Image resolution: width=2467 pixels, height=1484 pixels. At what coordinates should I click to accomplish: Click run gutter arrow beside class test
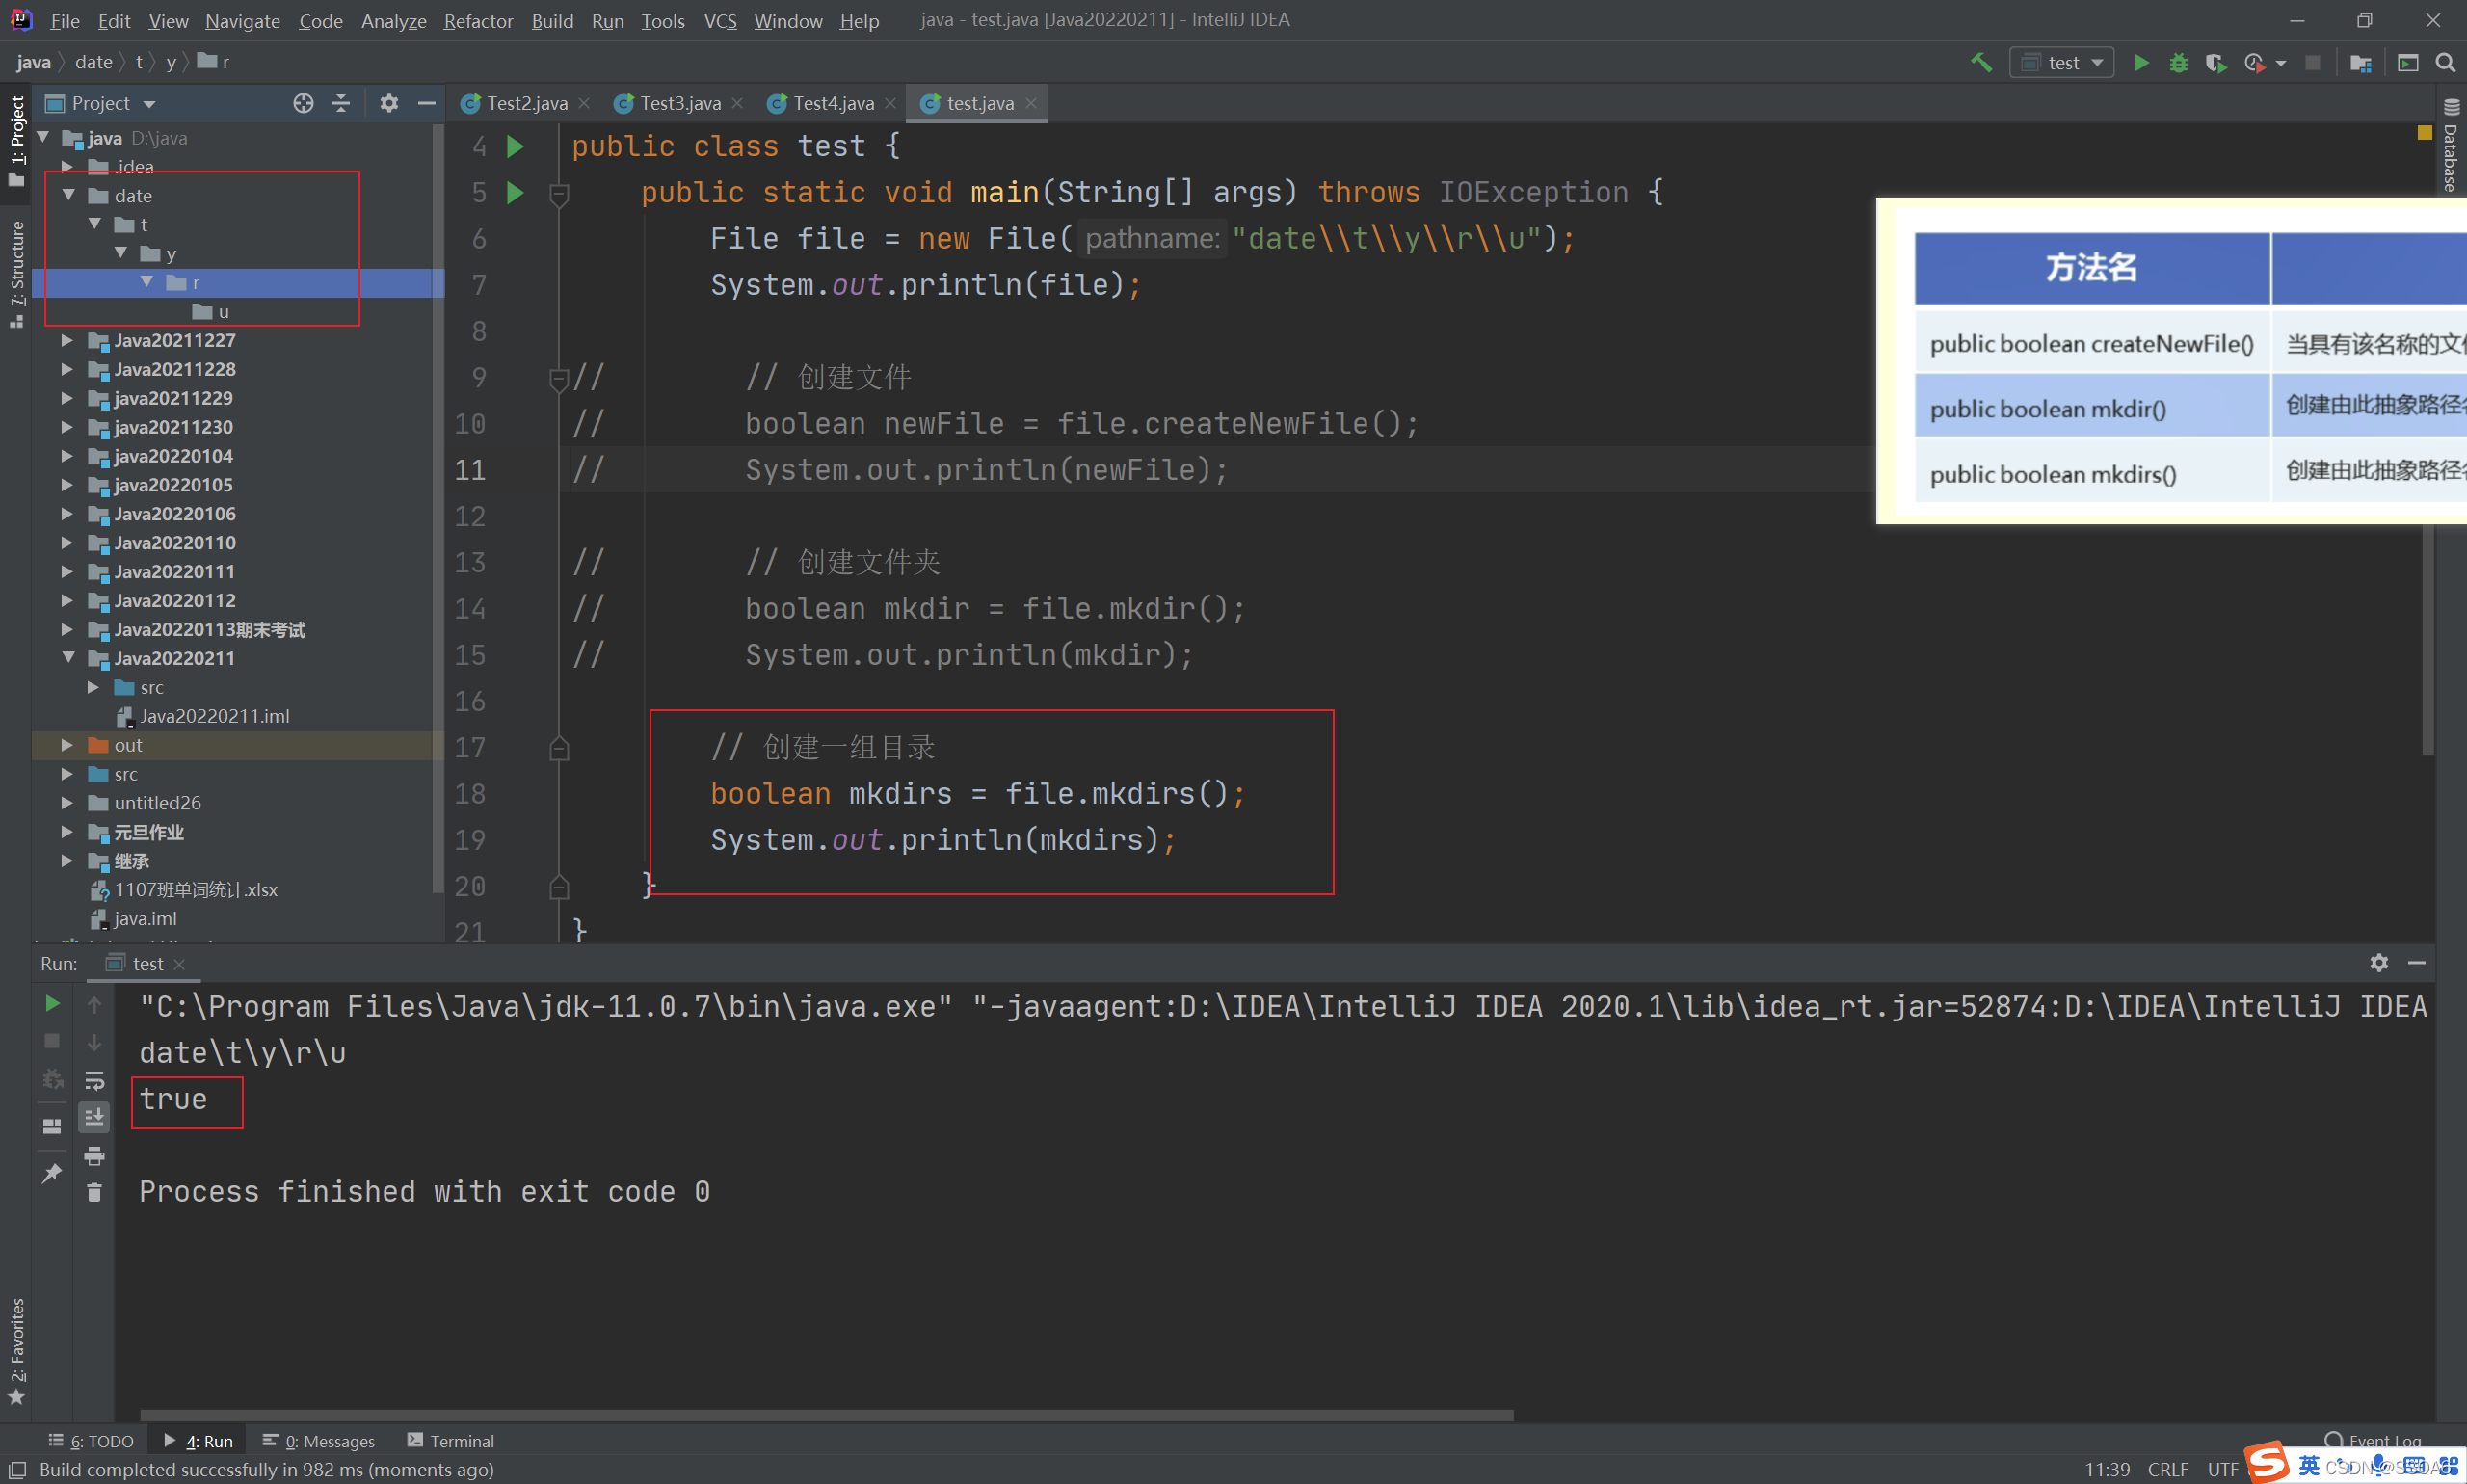[x=515, y=146]
